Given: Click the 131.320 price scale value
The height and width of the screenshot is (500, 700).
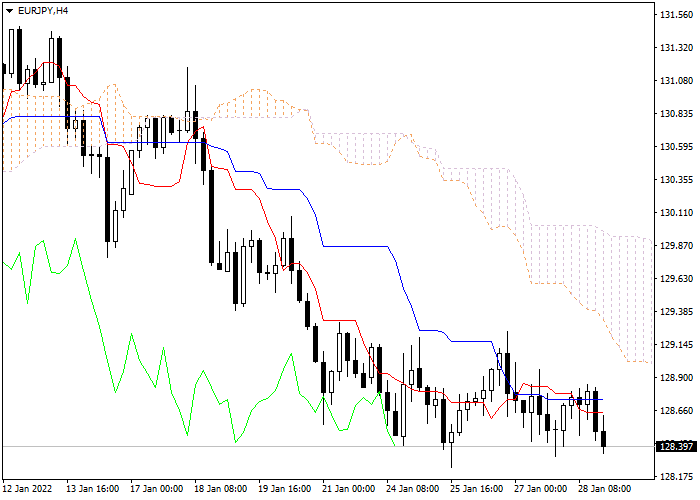Looking at the screenshot, I should 676,48.
